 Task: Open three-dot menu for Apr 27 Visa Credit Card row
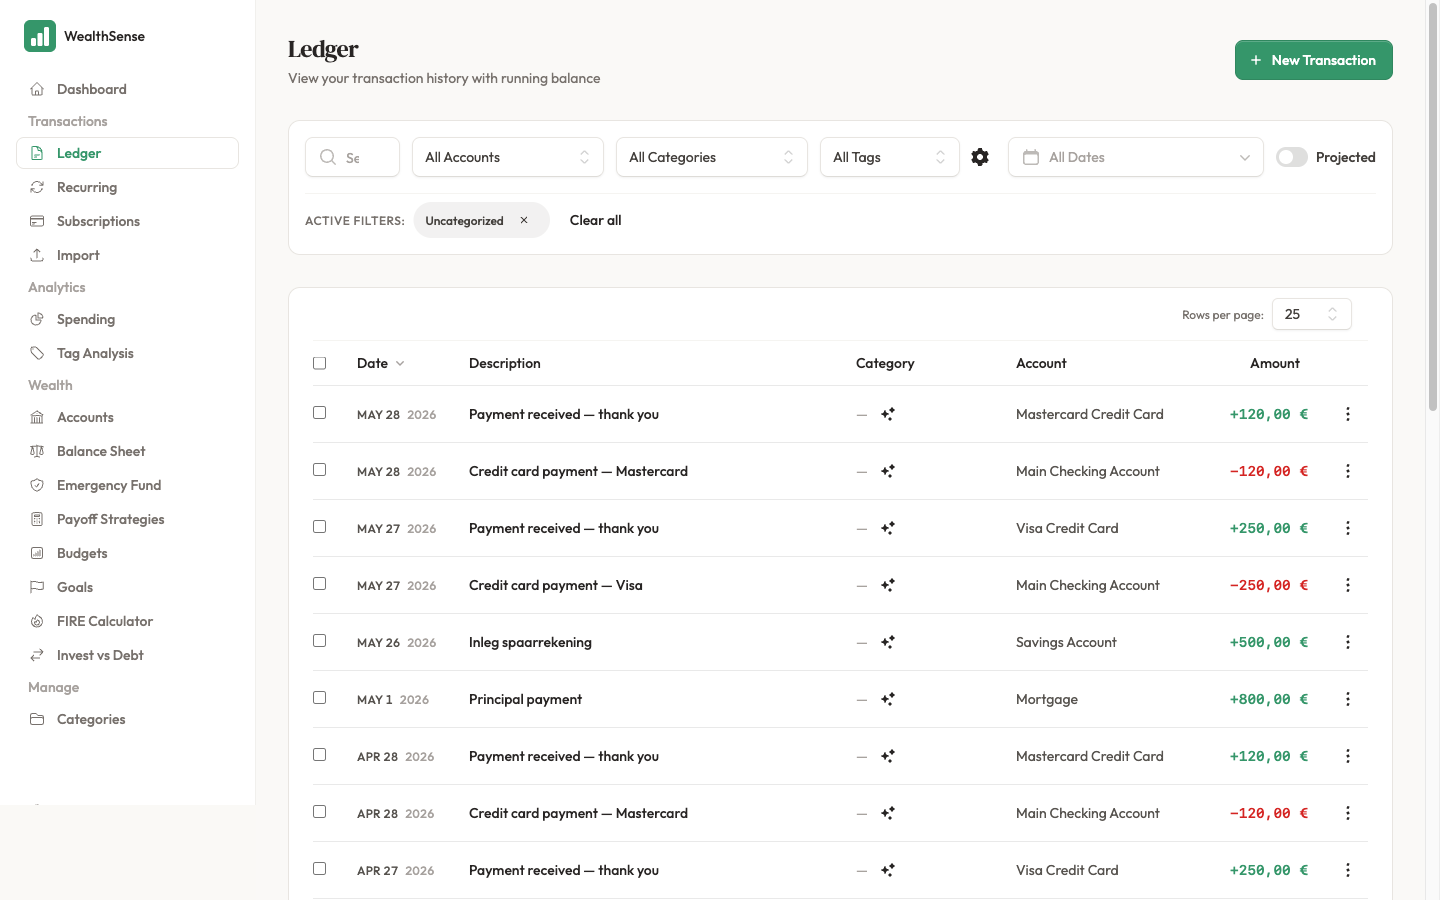coord(1348,870)
